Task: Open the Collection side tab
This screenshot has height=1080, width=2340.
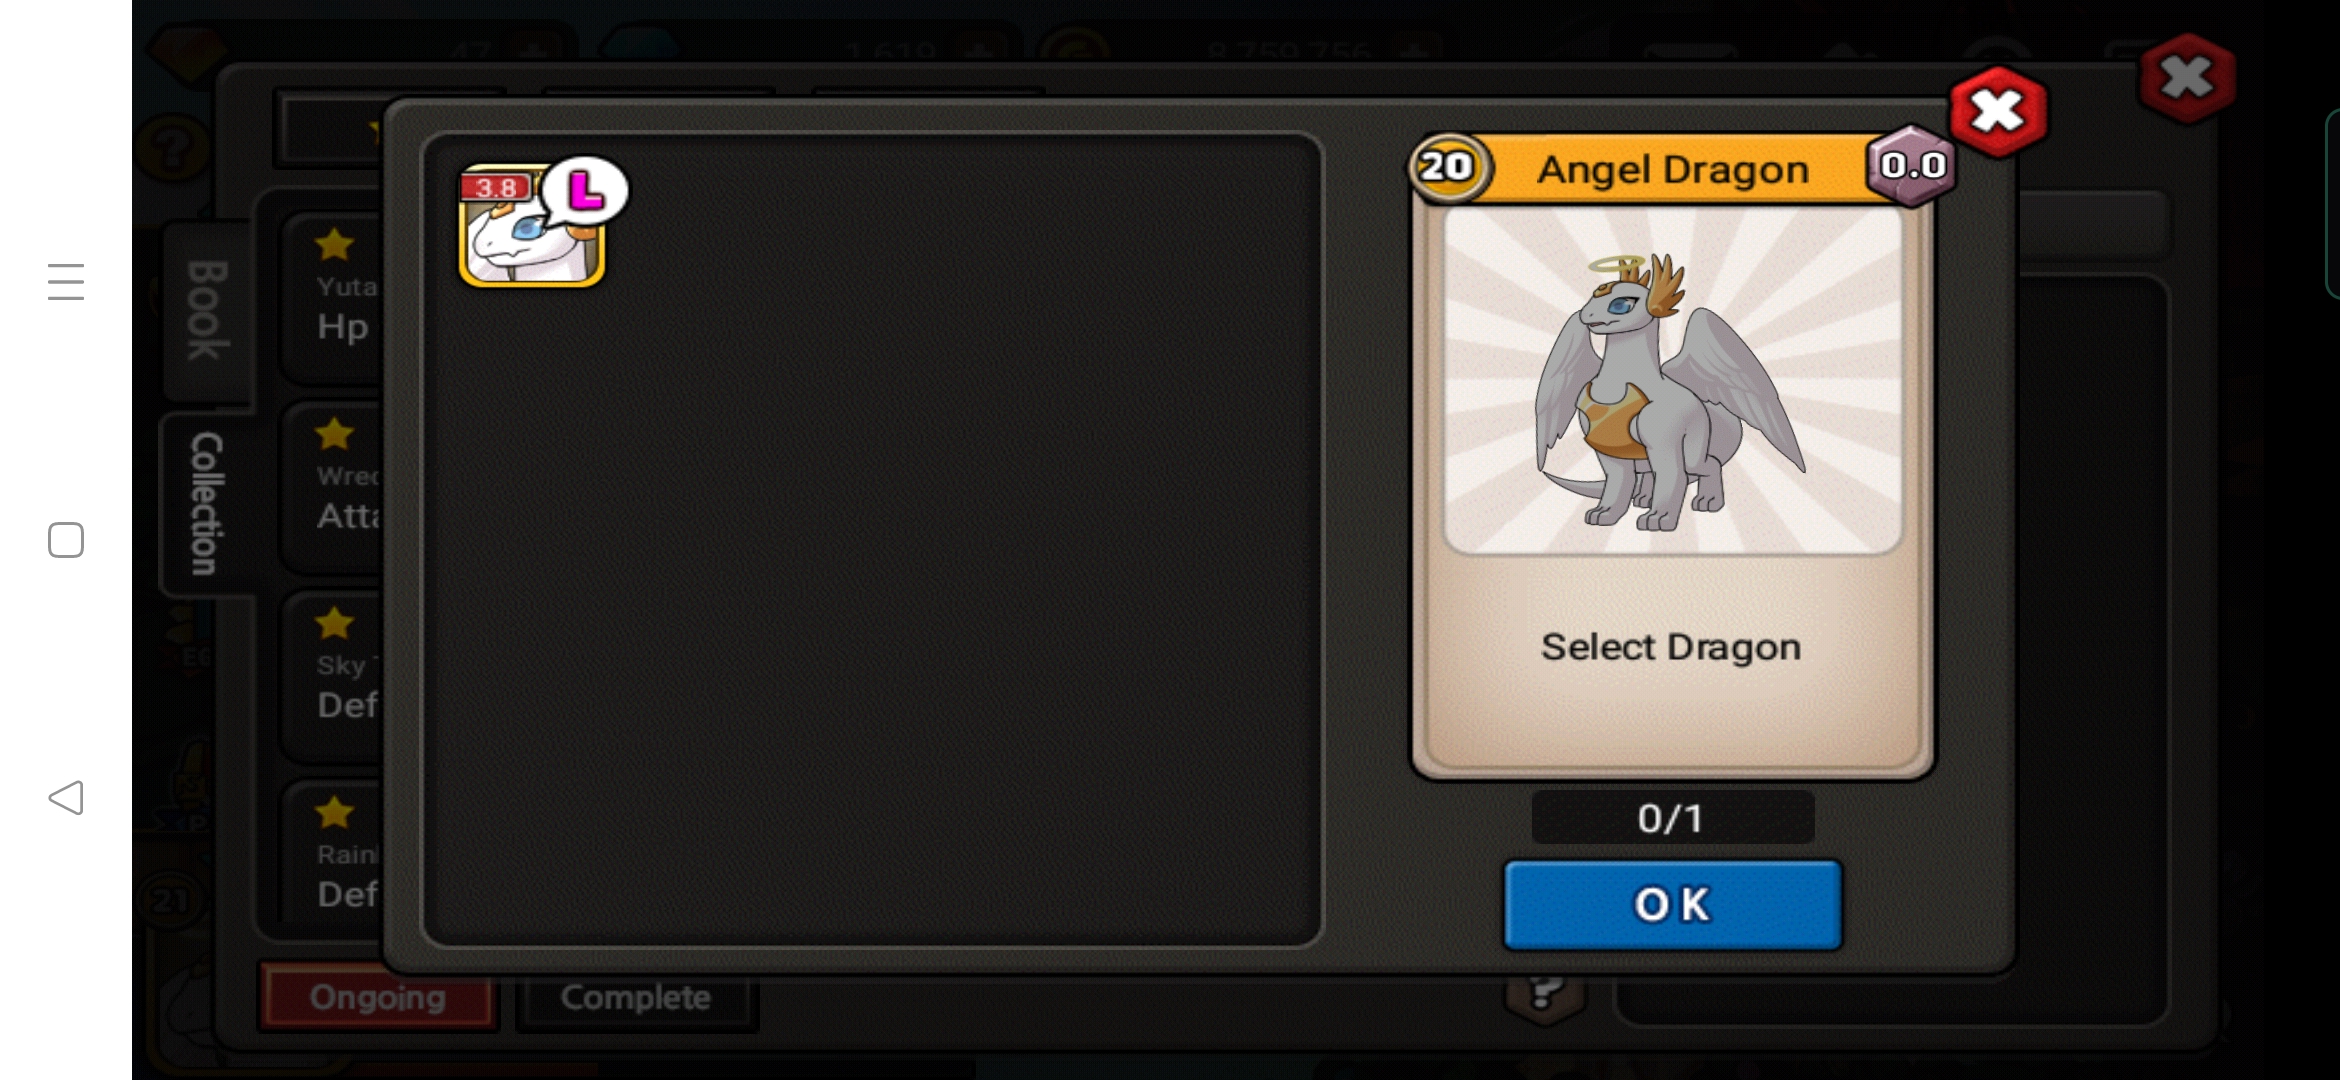Action: pos(205,503)
